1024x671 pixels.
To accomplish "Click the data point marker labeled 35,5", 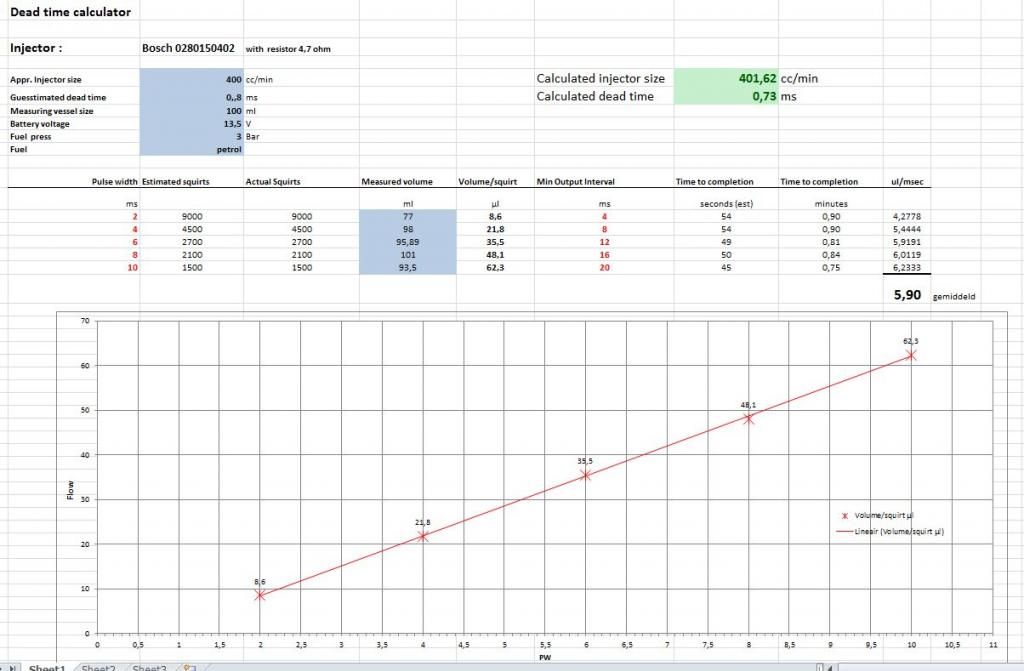I will pos(586,475).
